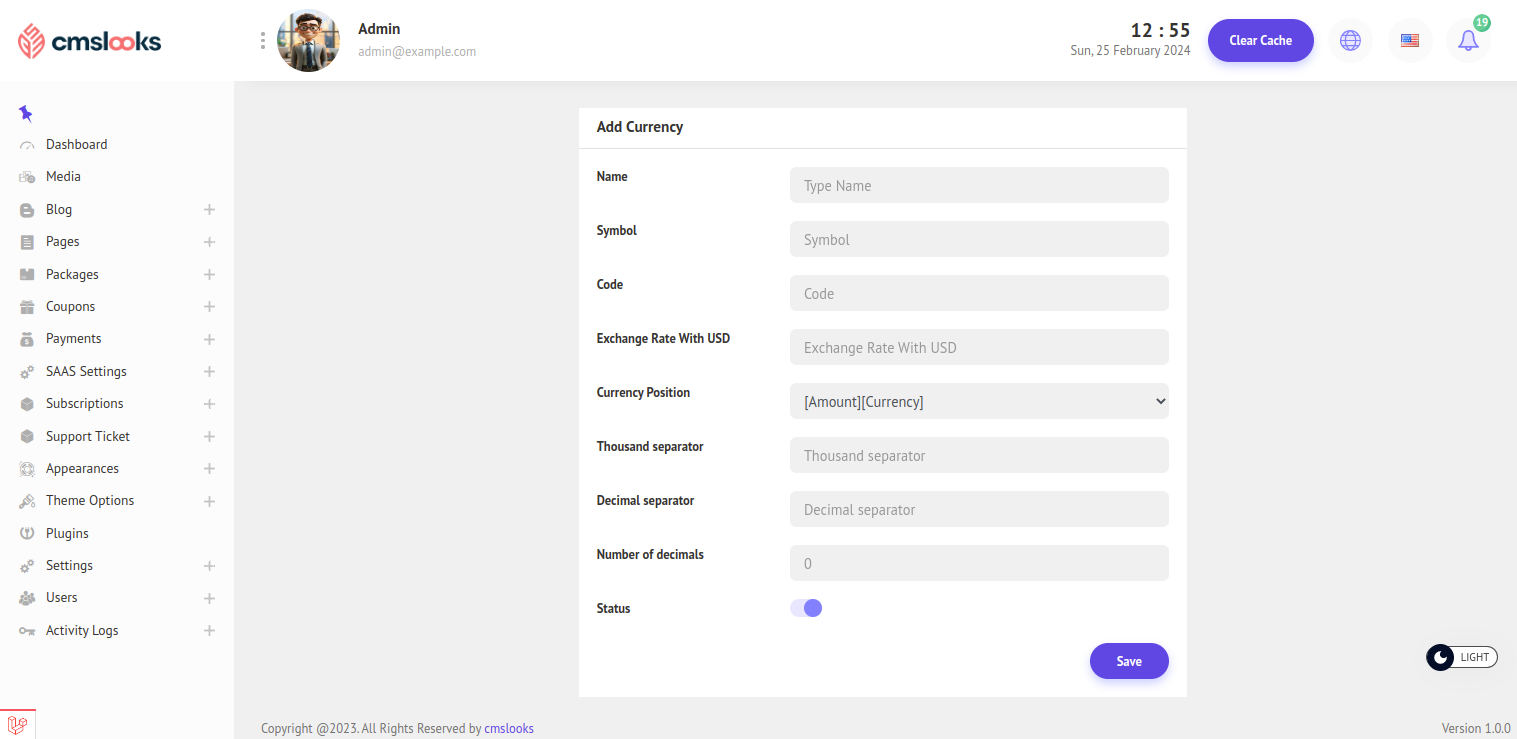Click the Exchange Rate With USD field
The image size is (1517, 739).
[x=978, y=347]
